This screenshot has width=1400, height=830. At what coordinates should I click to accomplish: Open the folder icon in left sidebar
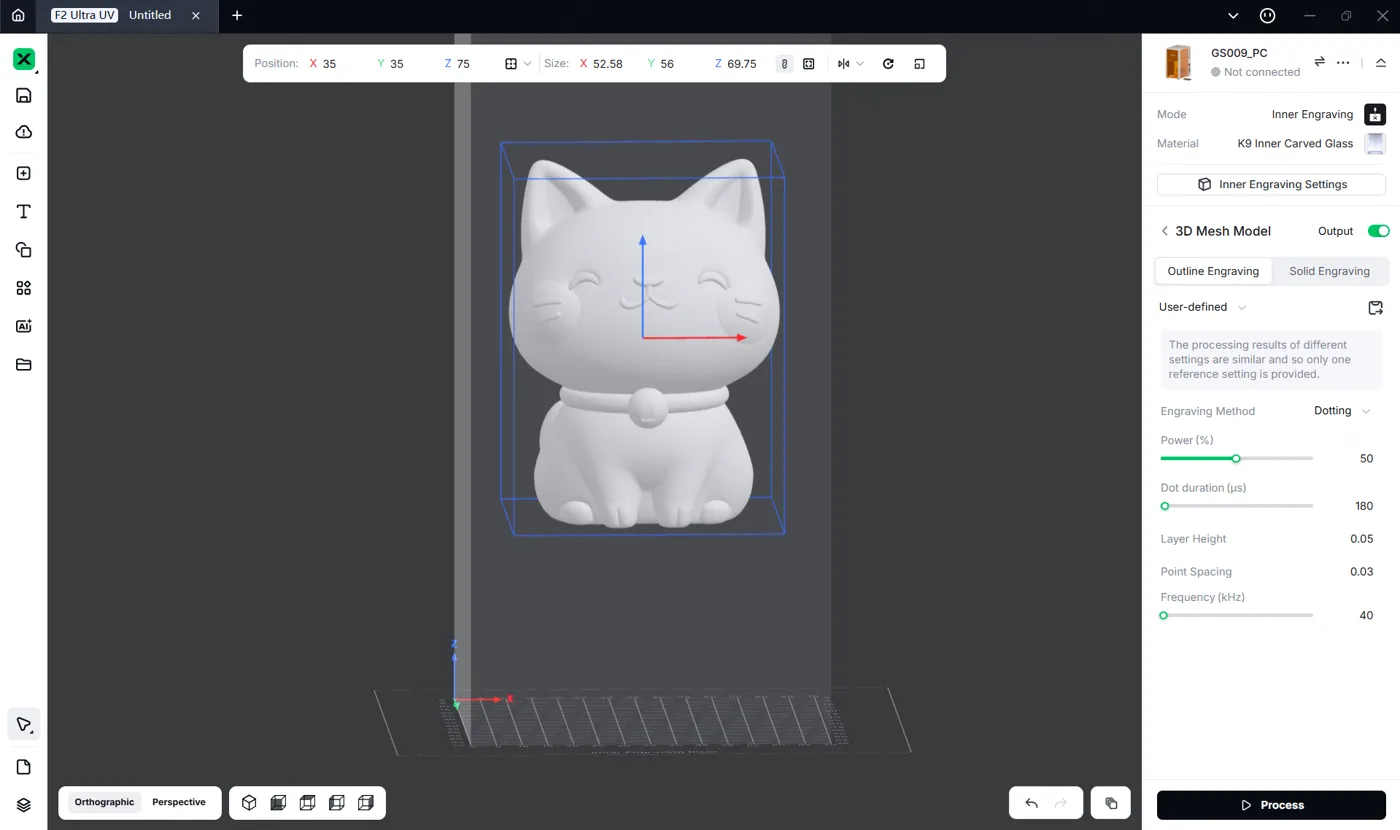coord(24,364)
